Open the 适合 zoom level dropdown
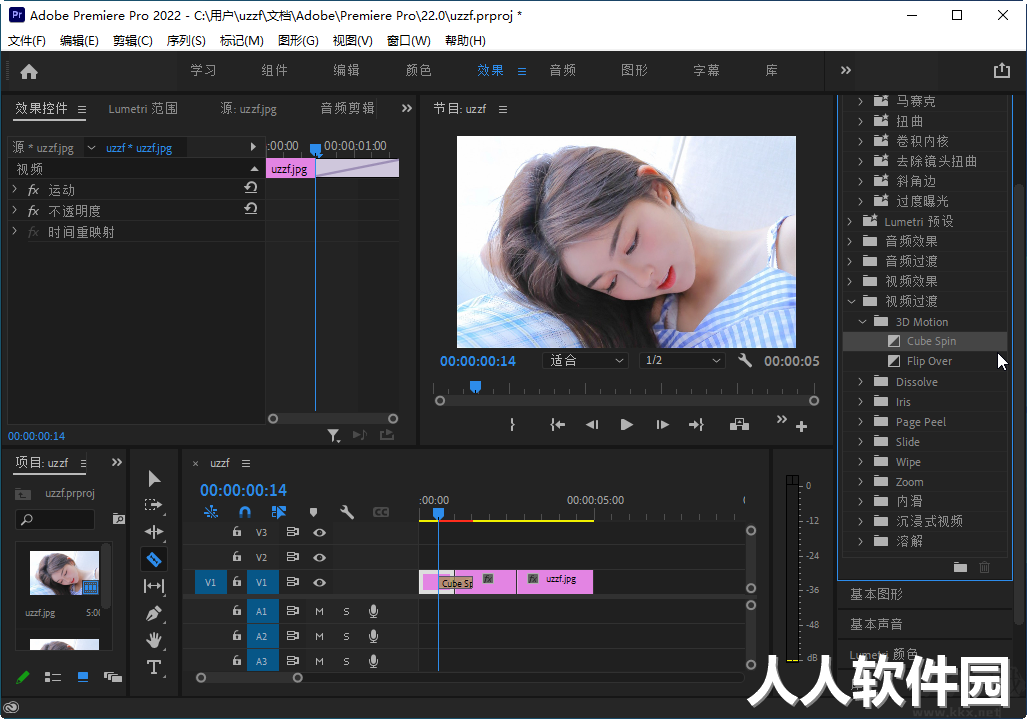Screen dimensions: 1027x719 click(586, 360)
